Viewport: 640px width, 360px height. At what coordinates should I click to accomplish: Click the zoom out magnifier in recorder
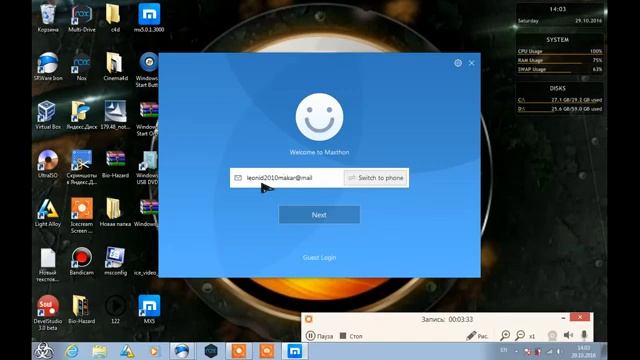520,336
